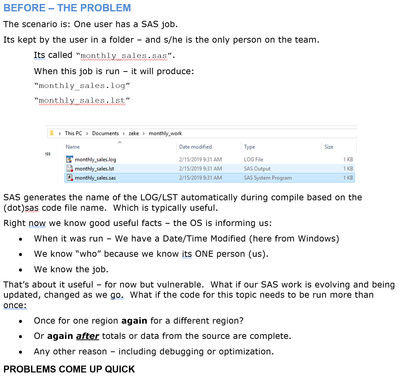
Task: Sort files by Name column header
Action: coord(72,147)
